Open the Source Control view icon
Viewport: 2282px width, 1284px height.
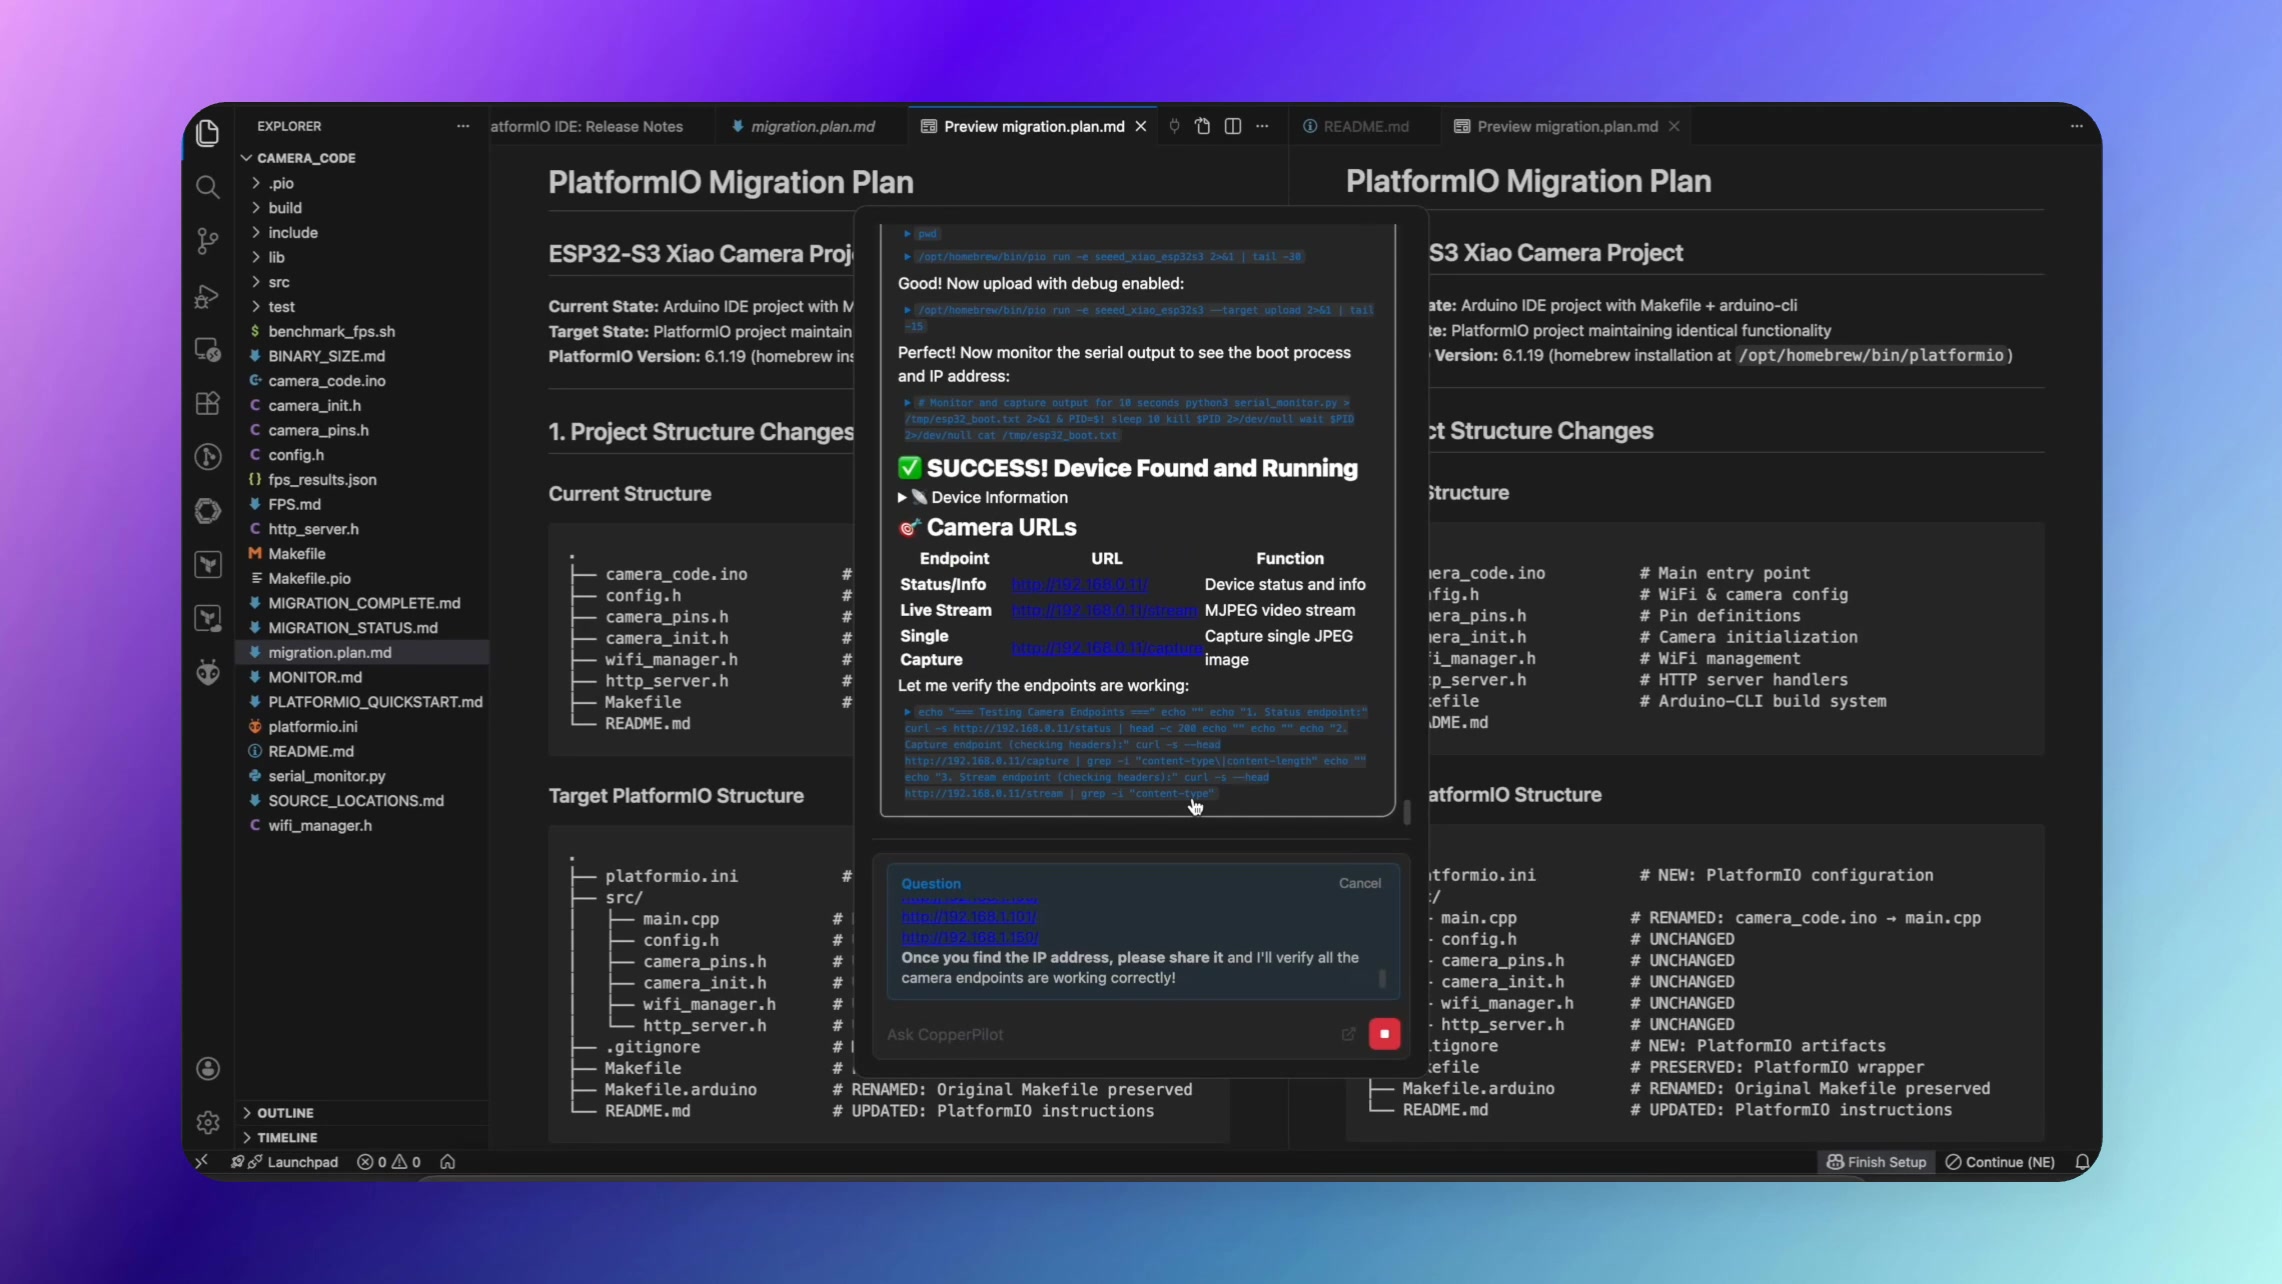208,241
